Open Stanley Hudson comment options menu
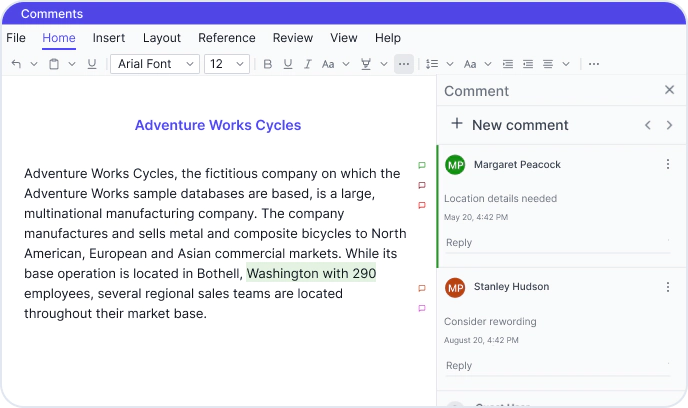This screenshot has width=688, height=408. pyautogui.click(x=668, y=287)
